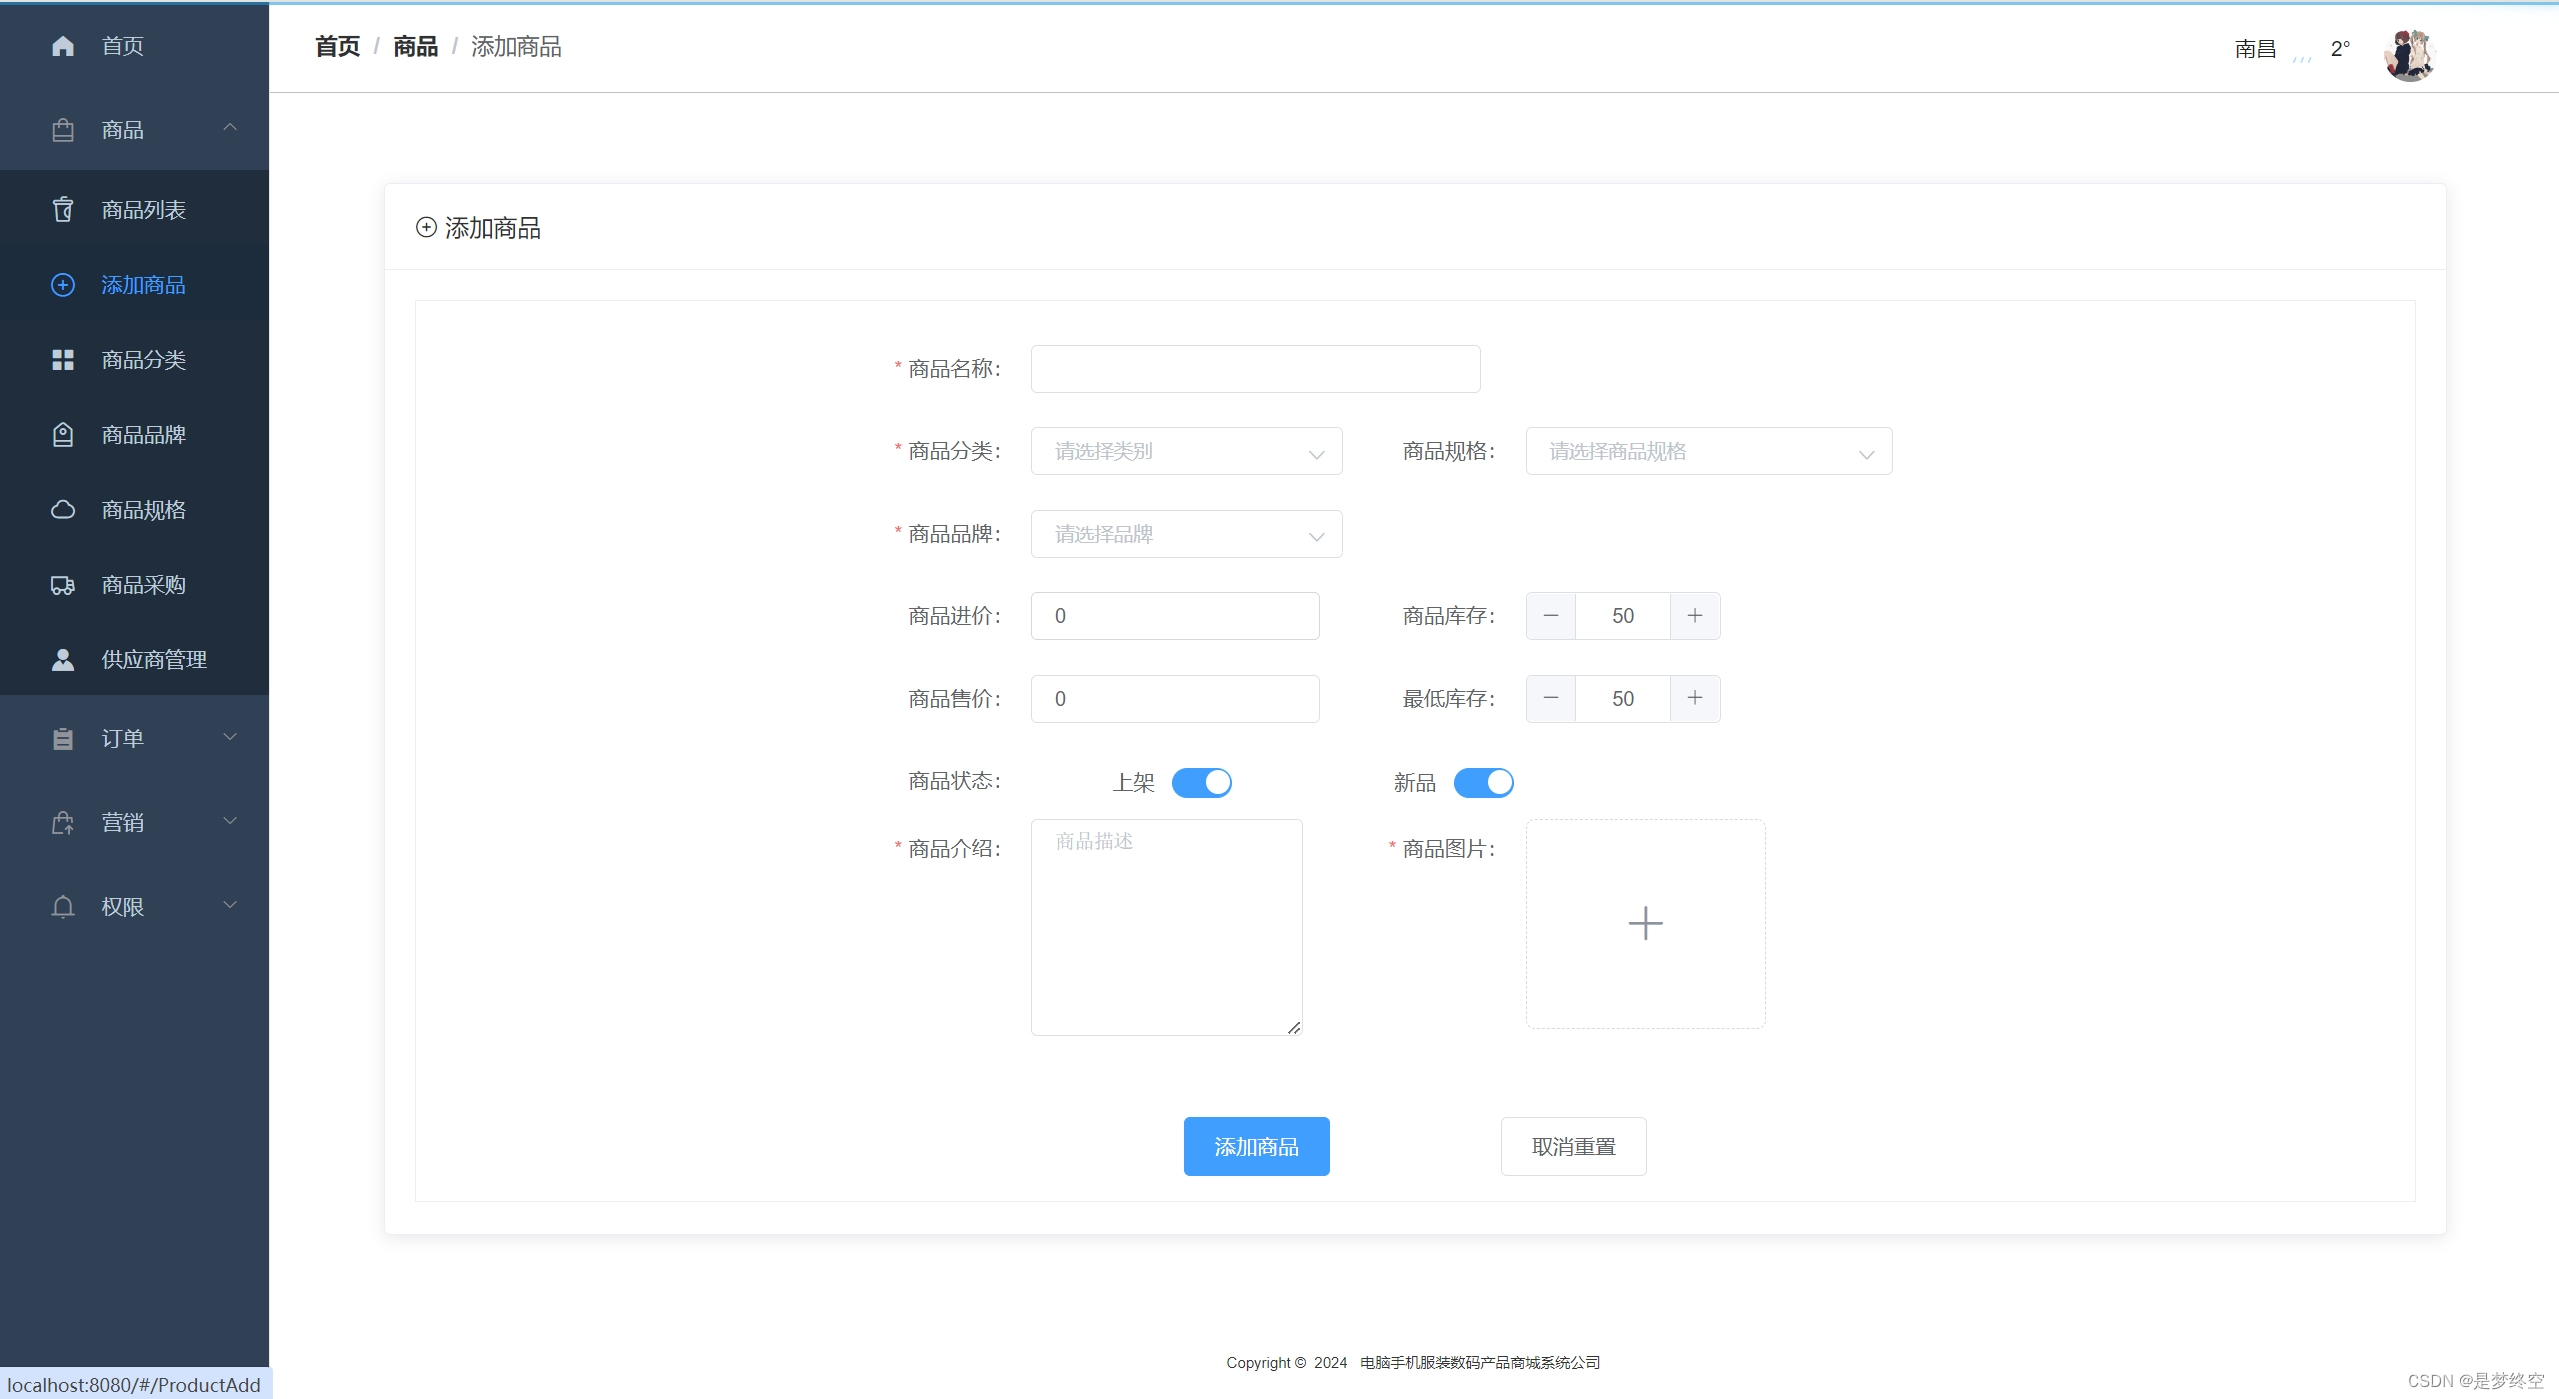The image size is (2559, 1399).
Task: Click the user avatar in header
Action: click(2410, 55)
